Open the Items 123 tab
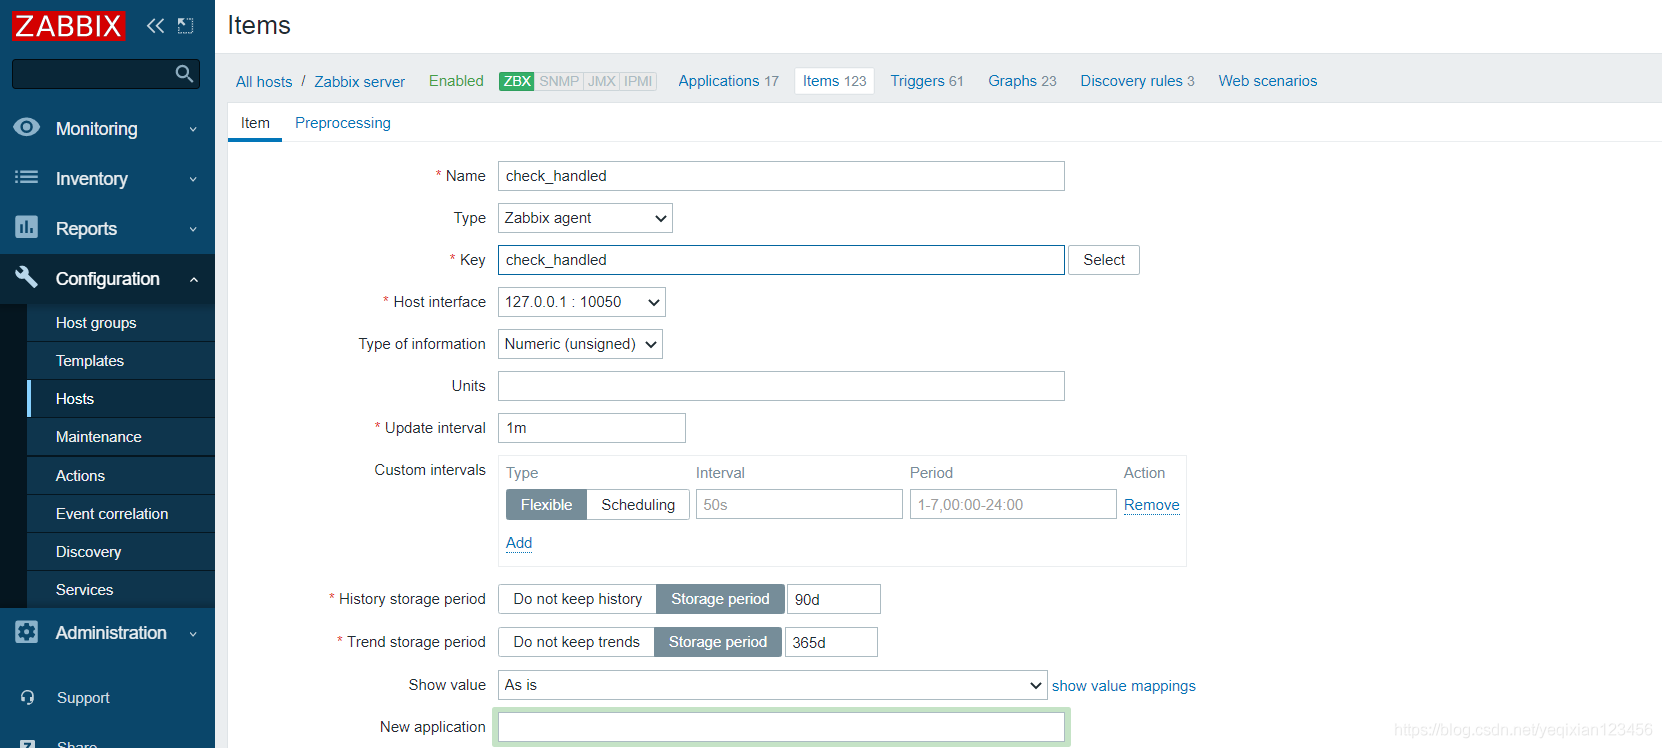This screenshot has width=1662, height=748. tap(834, 81)
